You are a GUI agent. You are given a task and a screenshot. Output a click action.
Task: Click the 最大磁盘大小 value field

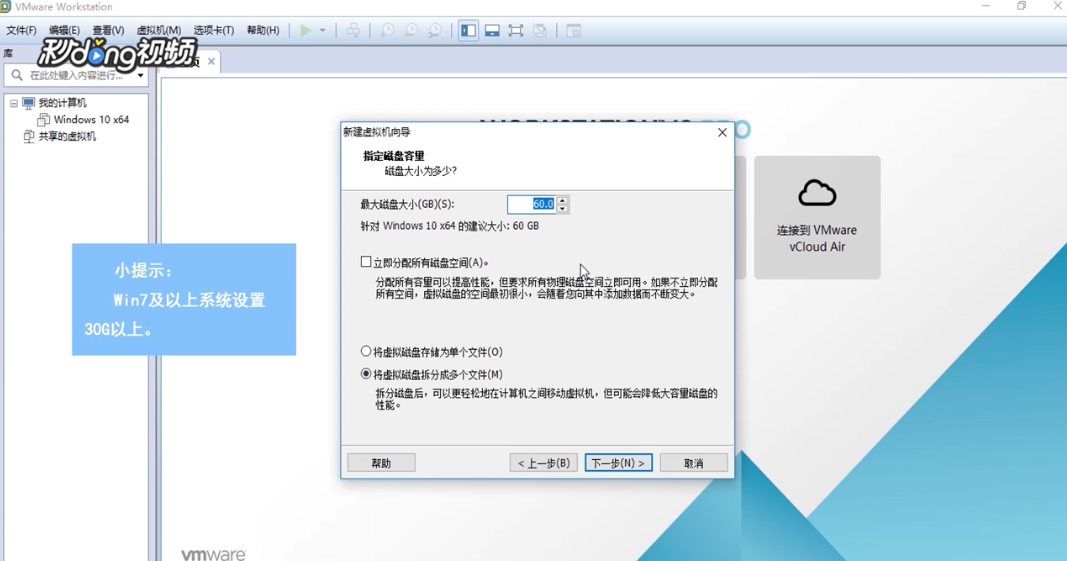[x=531, y=204]
